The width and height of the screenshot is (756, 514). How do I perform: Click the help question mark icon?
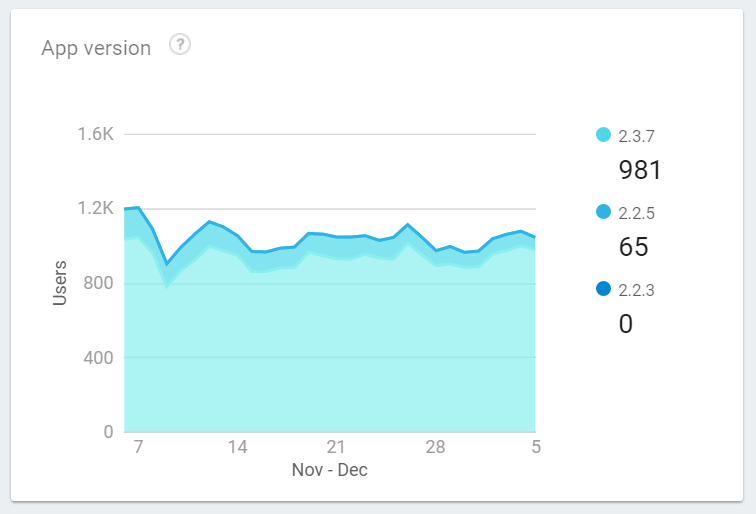point(180,45)
